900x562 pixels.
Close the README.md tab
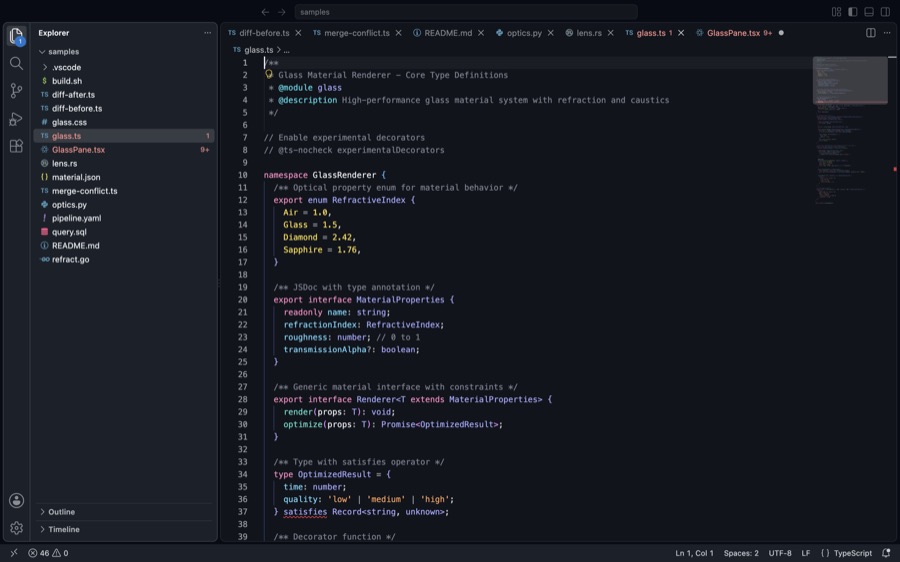click(481, 33)
